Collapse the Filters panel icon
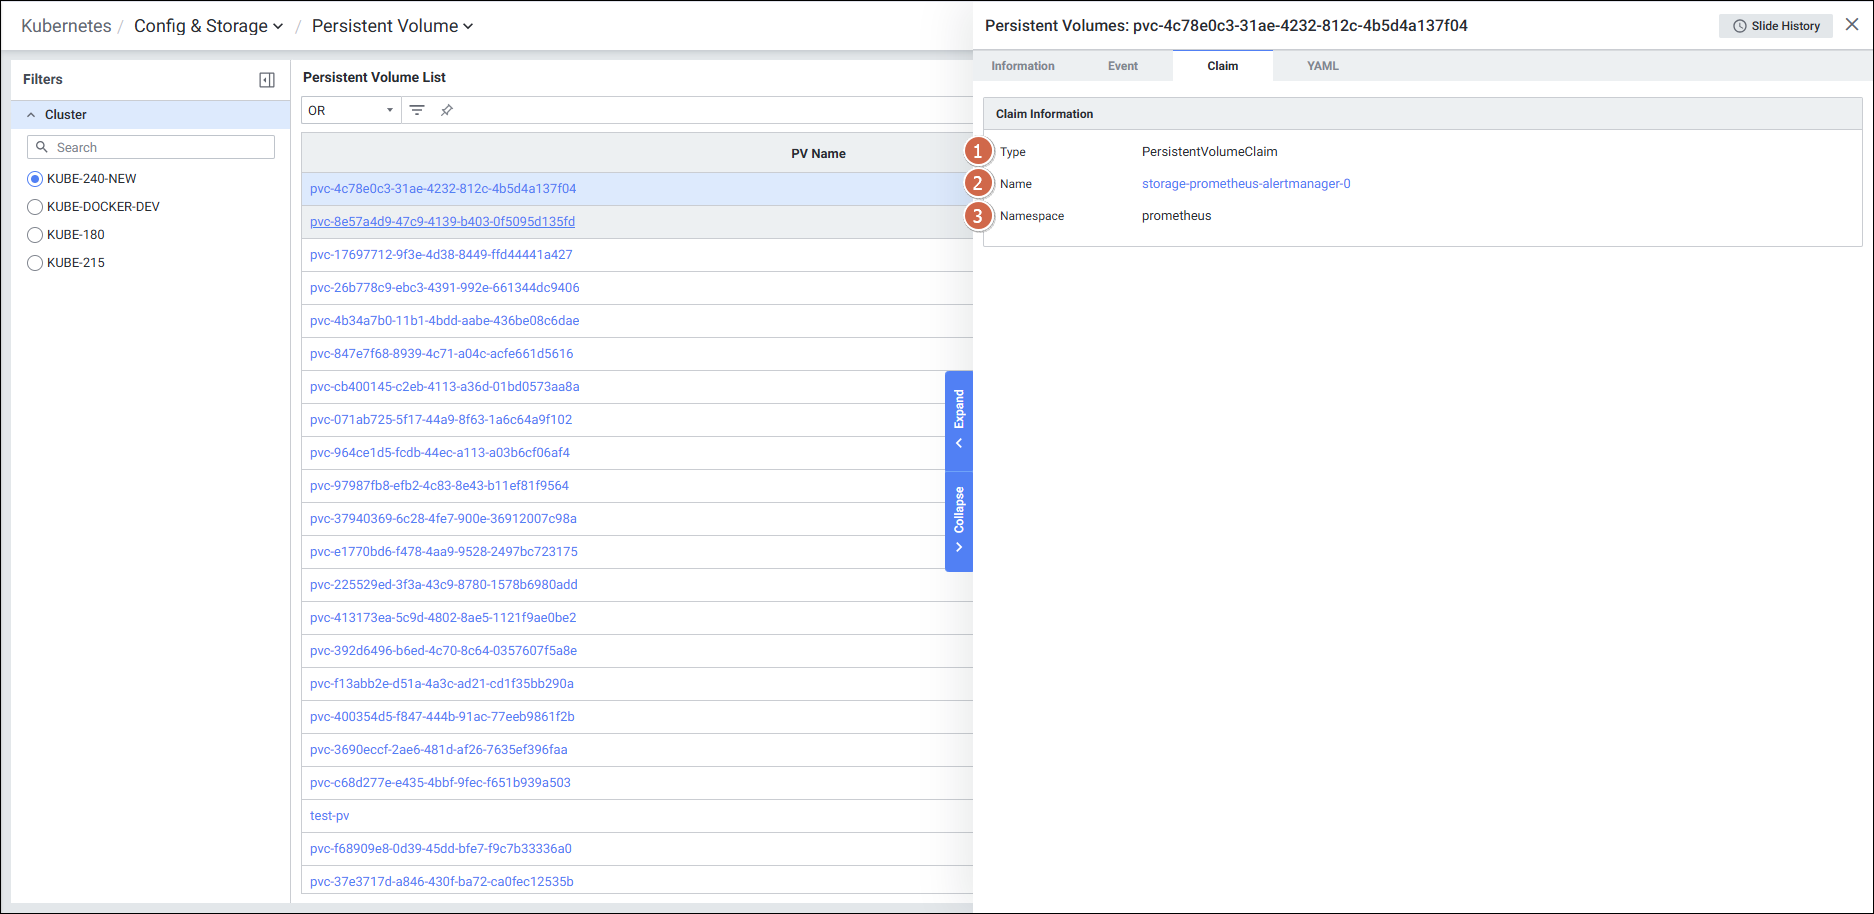 coord(267,80)
